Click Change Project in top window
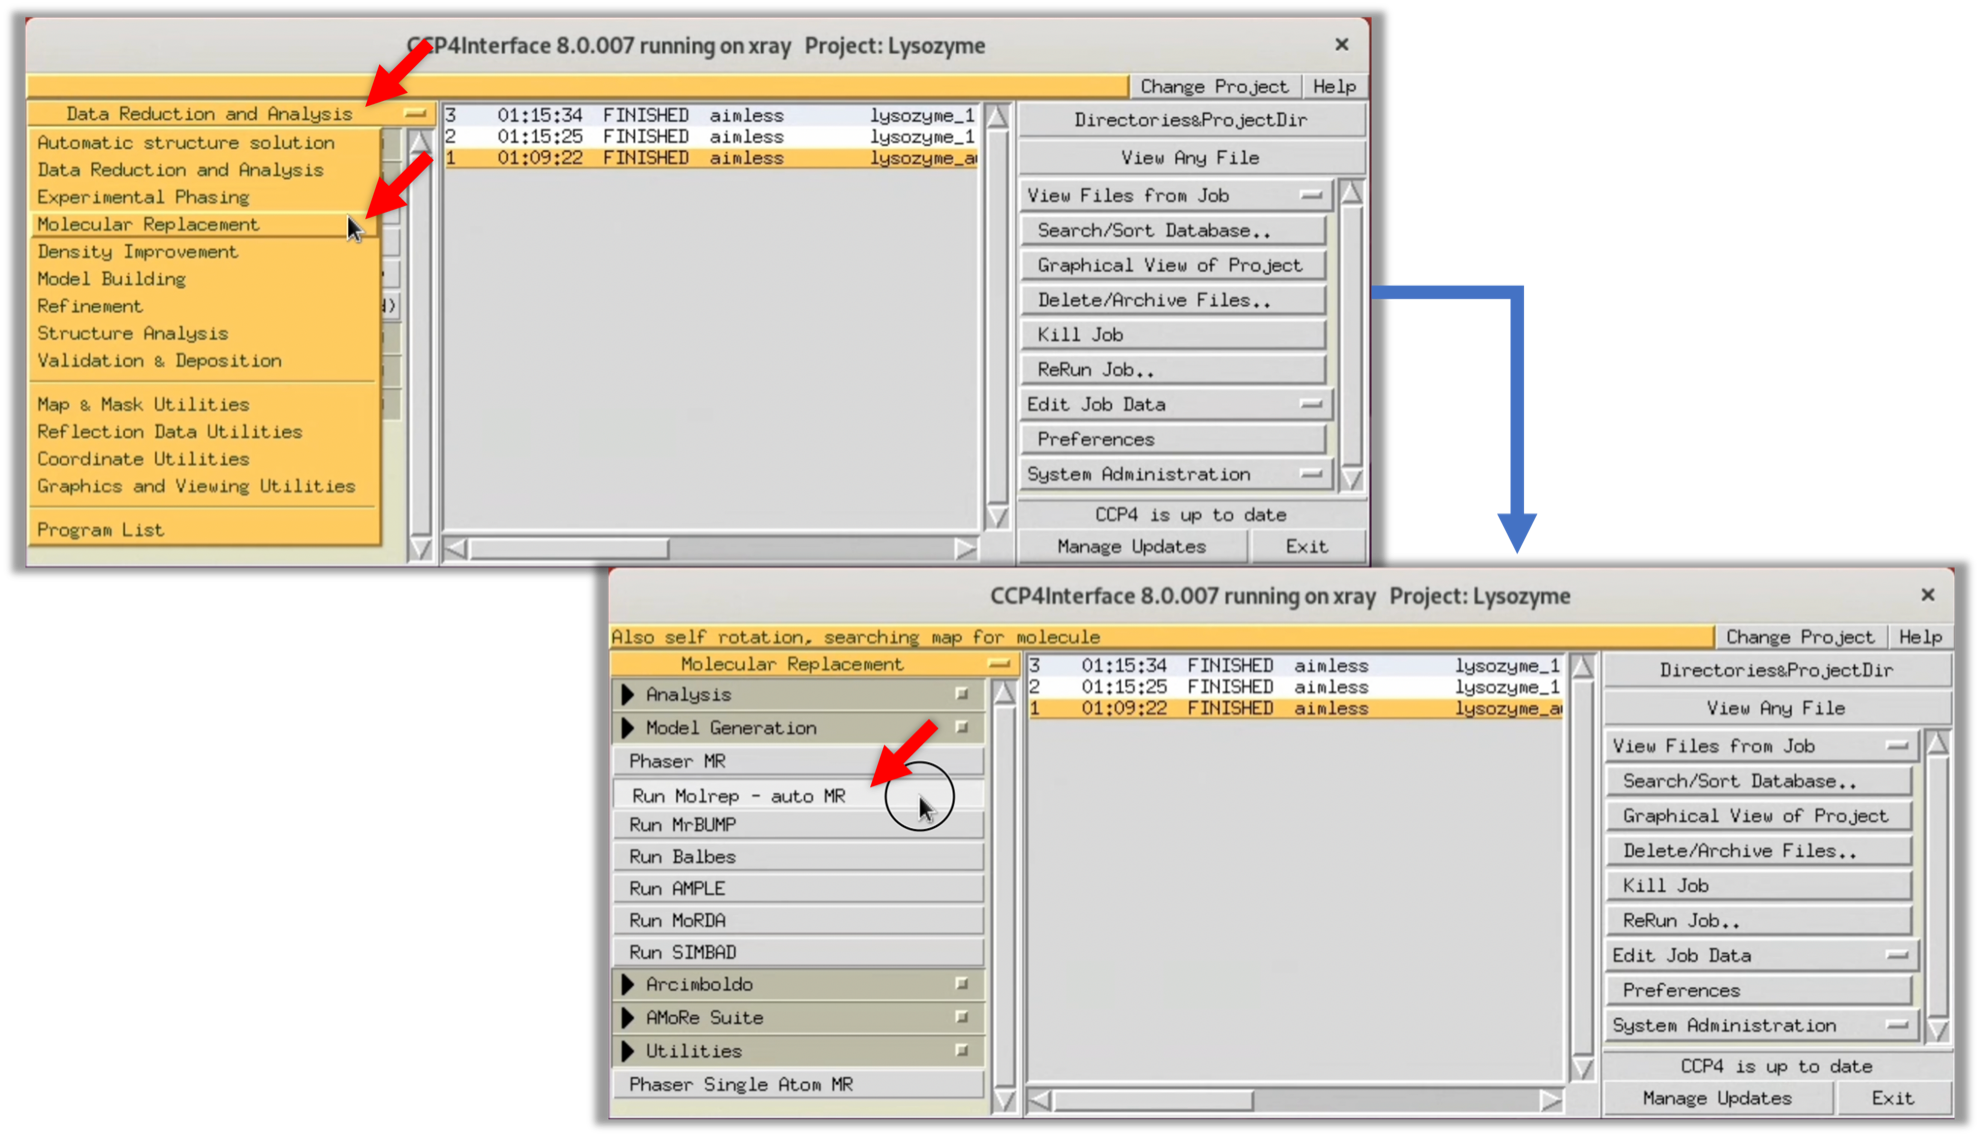The image size is (1980, 1137). coord(1213,87)
